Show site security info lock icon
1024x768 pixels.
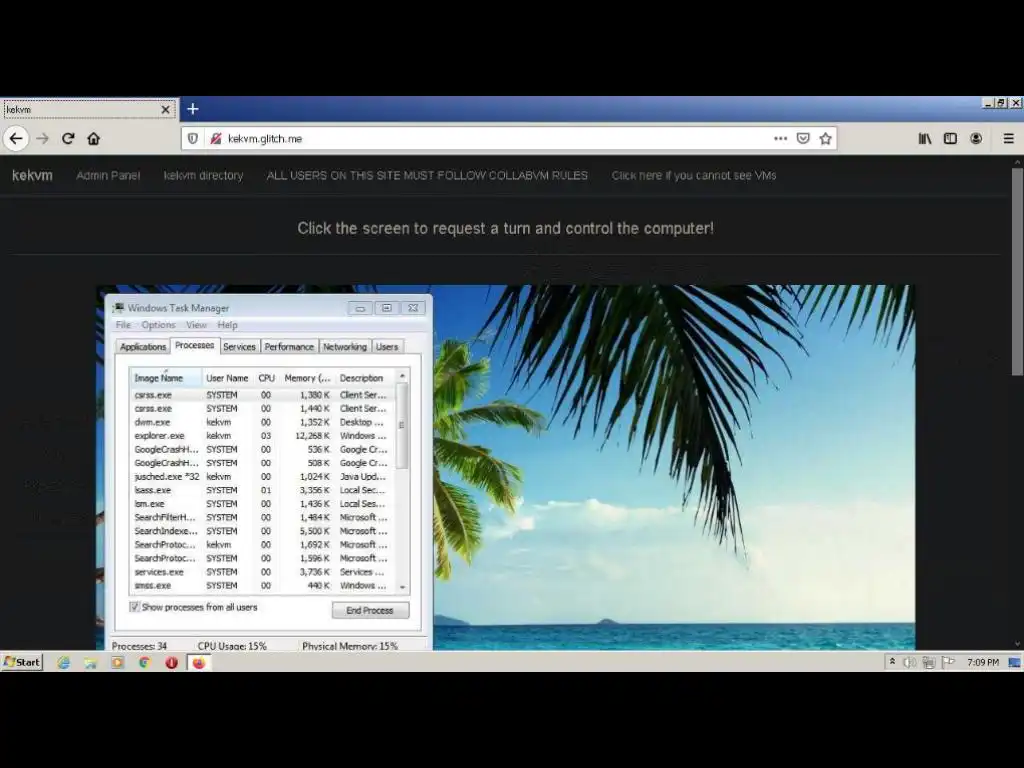coord(216,138)
